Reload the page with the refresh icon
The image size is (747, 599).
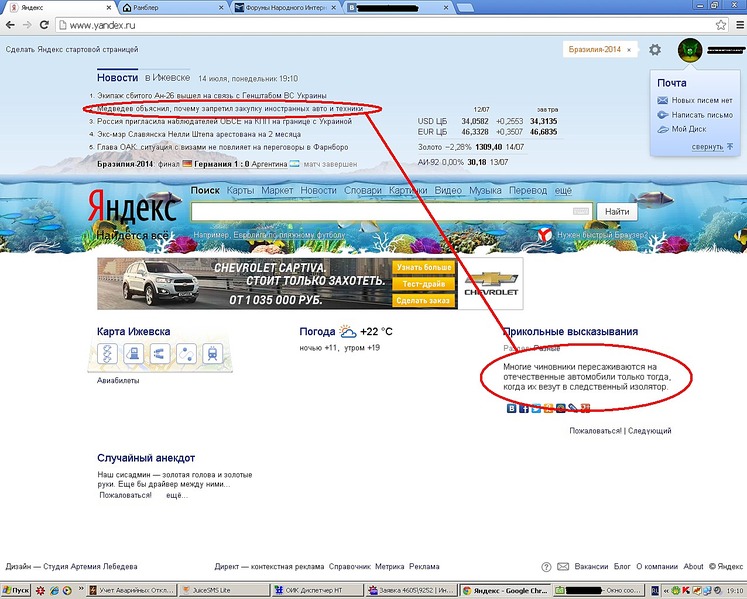[x=44, y=25]
